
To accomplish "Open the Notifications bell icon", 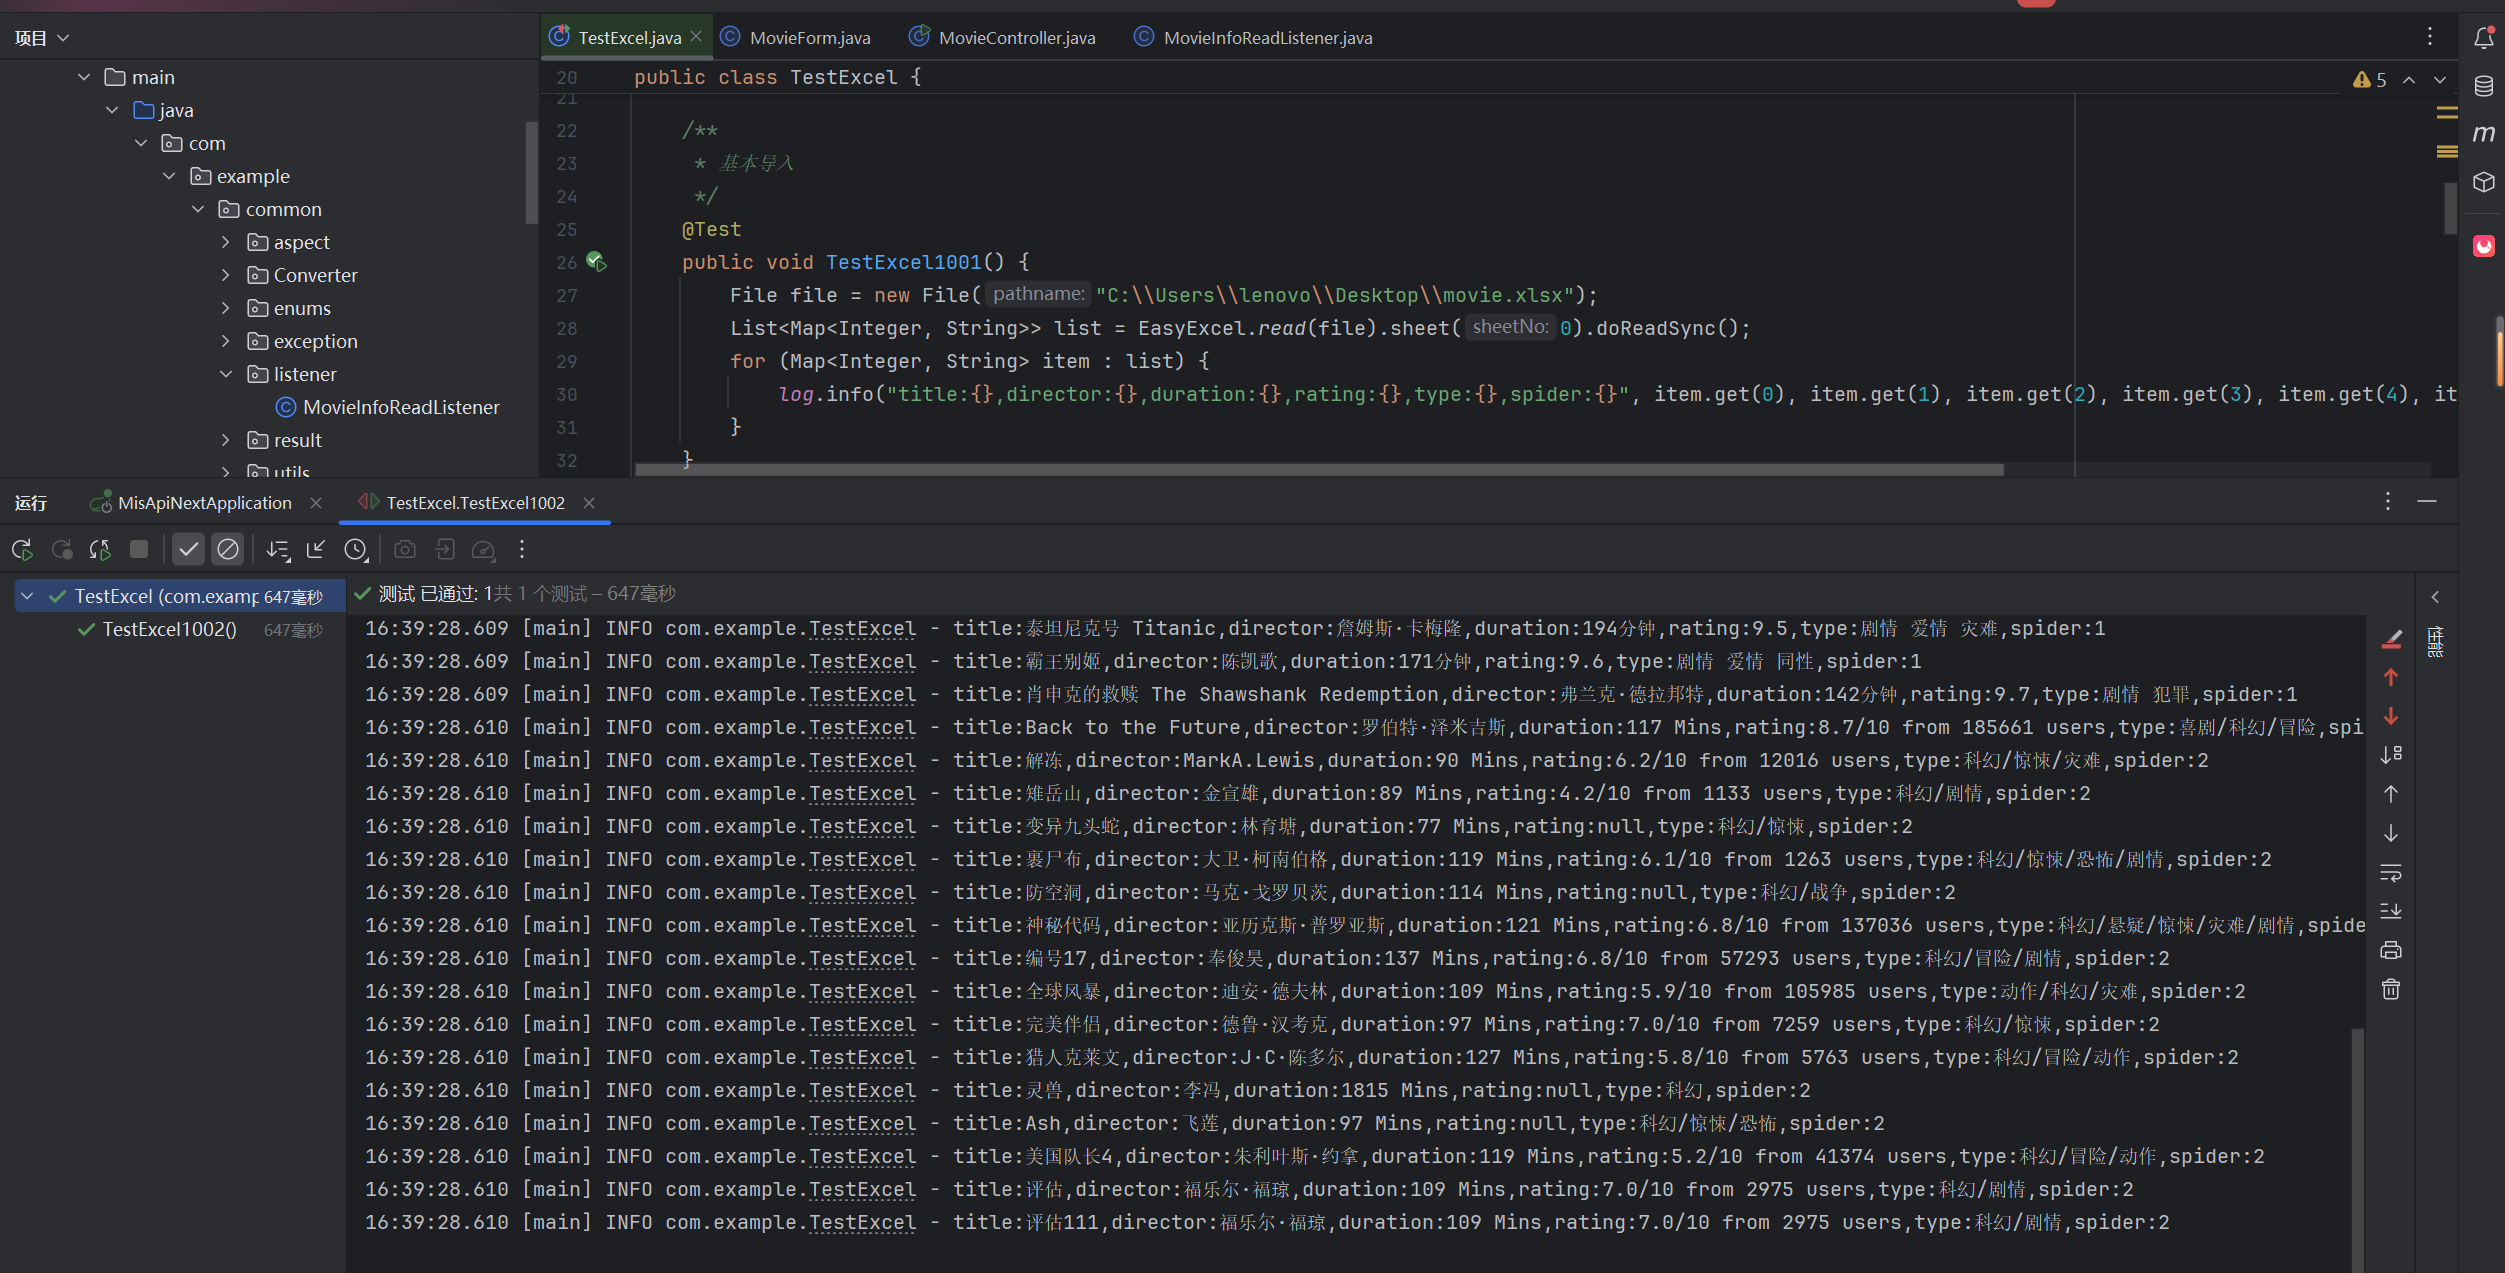I will coord(2483,38).
